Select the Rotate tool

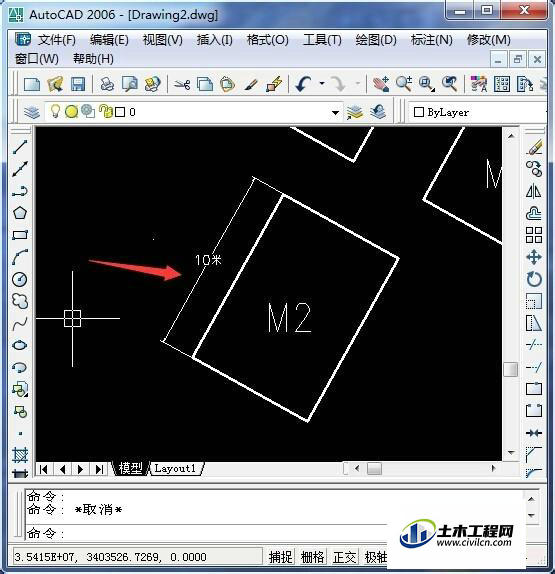coord(534,279)
